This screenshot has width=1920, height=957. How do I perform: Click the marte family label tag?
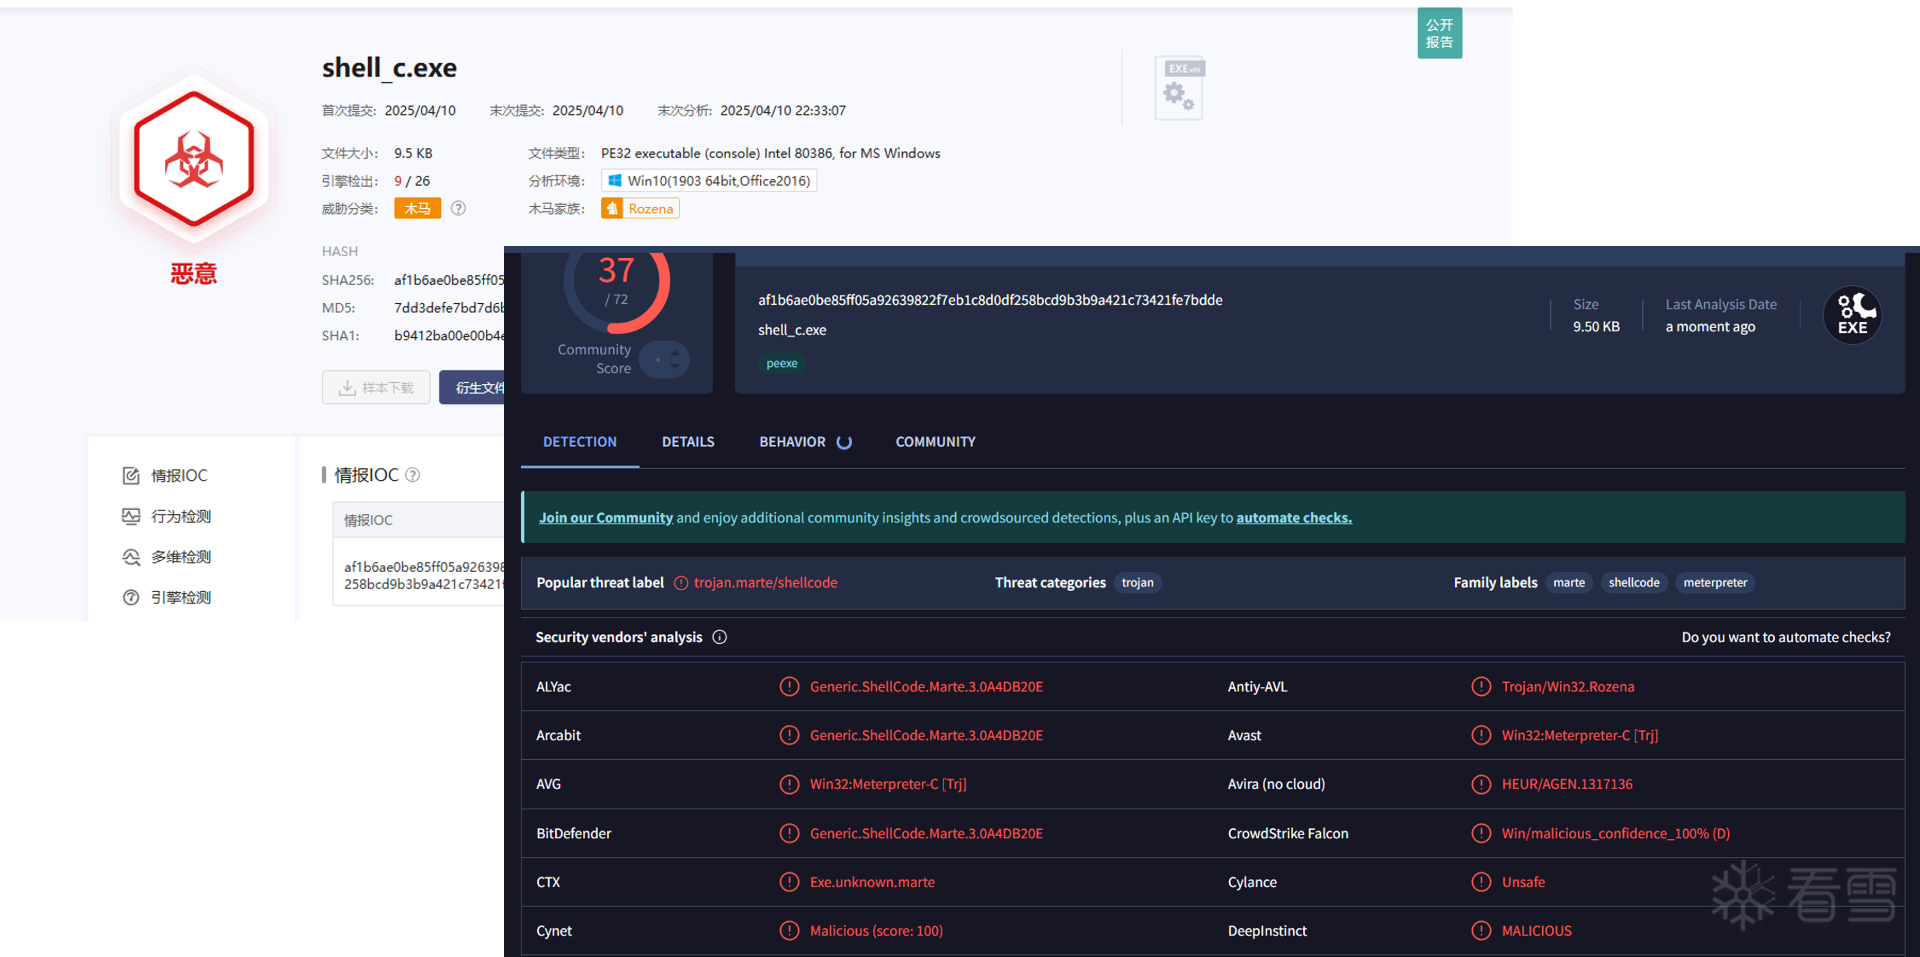[1569, 583]
